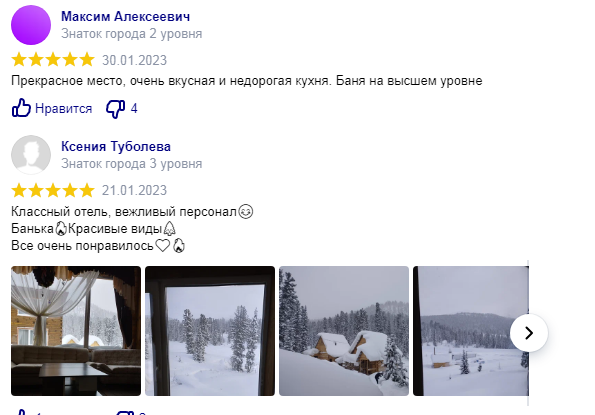
Task: Click 'Знаток города 3 уровня' badge text
Action: 131,164
